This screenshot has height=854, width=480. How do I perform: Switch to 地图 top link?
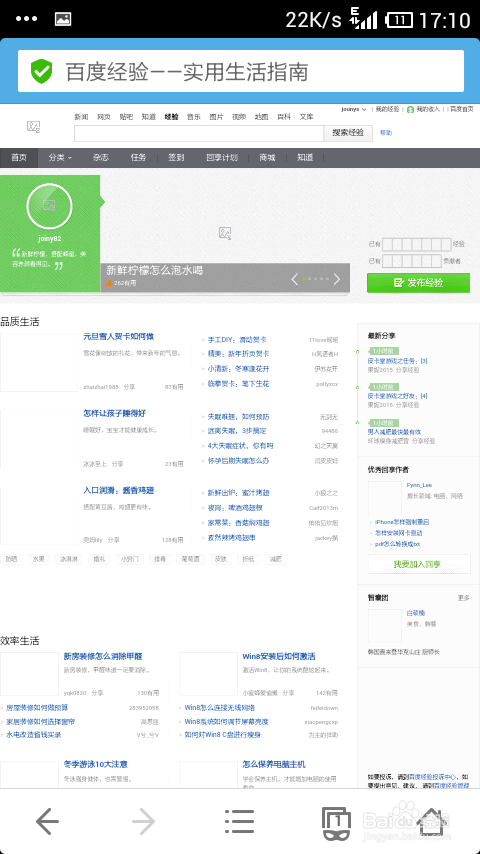[x=262, y=117]
